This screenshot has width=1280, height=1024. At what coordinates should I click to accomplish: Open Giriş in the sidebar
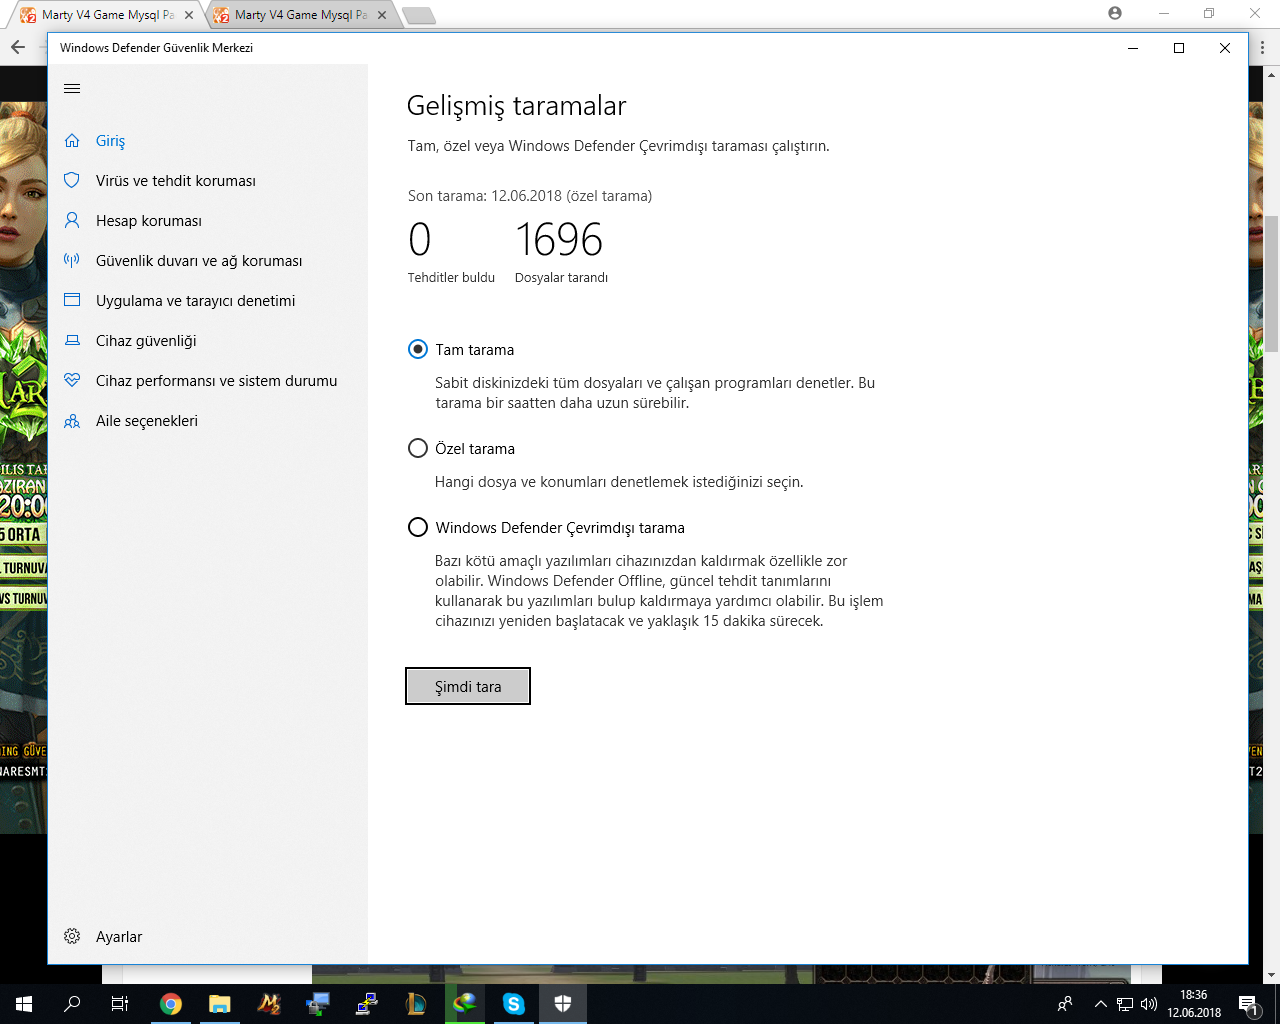(208, 141)
